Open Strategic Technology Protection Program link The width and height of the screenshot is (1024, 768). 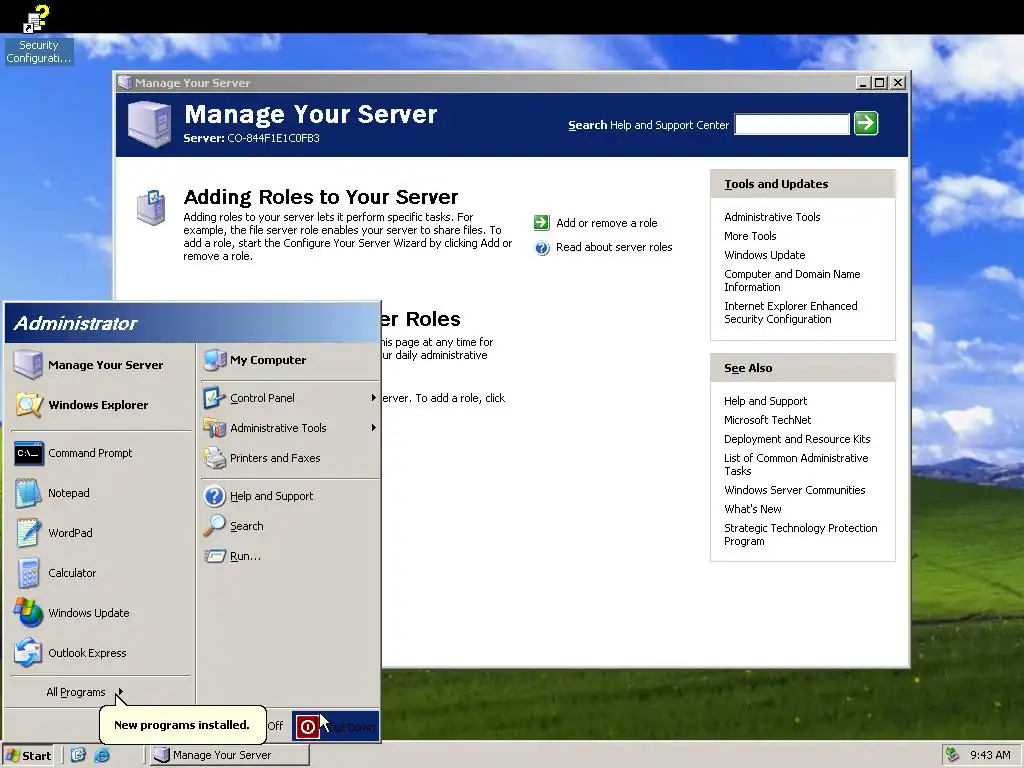[x=800, y=534]
